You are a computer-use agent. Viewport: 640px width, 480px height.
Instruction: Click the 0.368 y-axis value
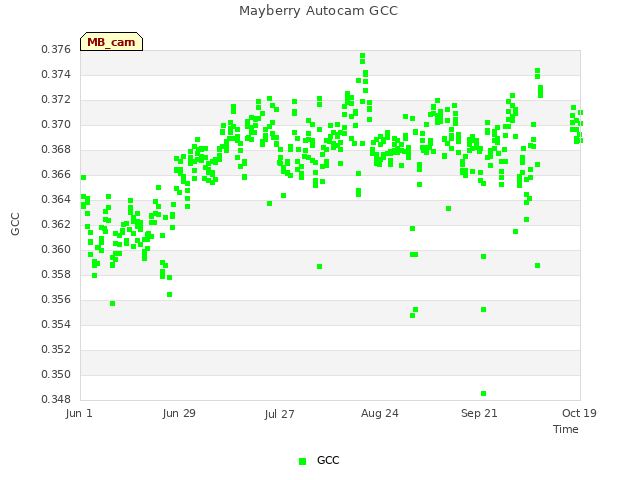click(56, 149)
